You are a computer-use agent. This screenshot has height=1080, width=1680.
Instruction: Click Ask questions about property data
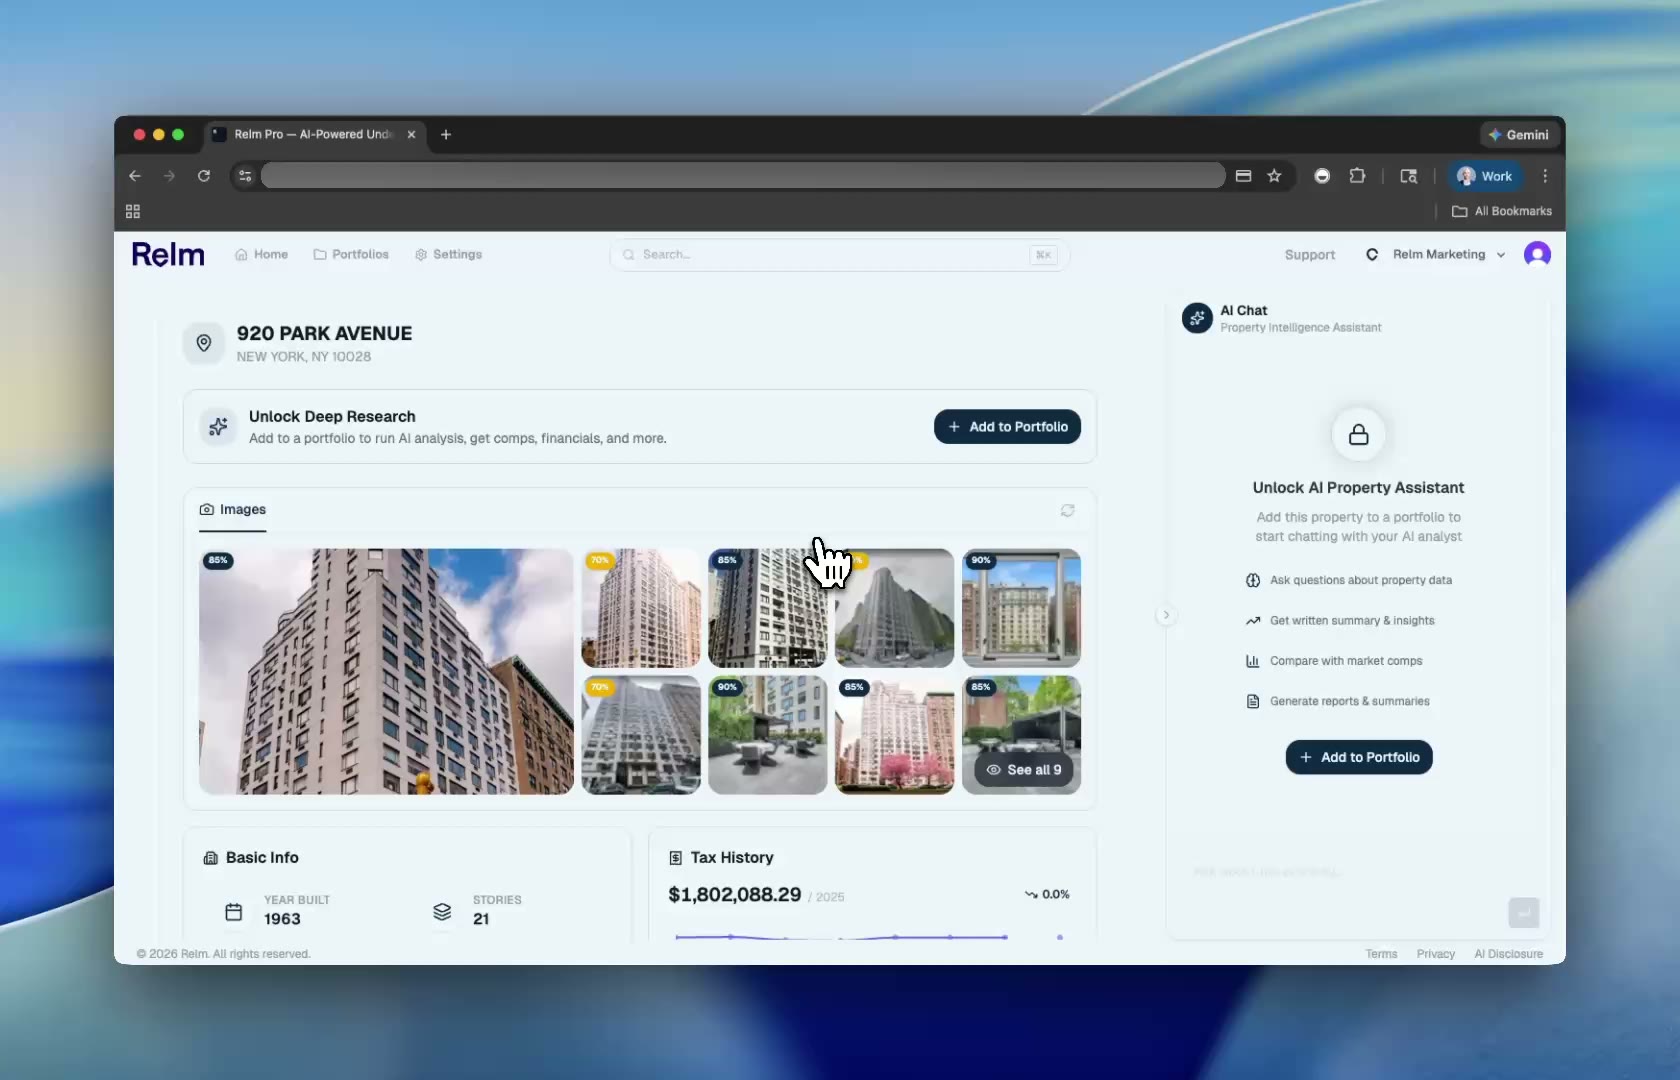(x=1349, y=580)
